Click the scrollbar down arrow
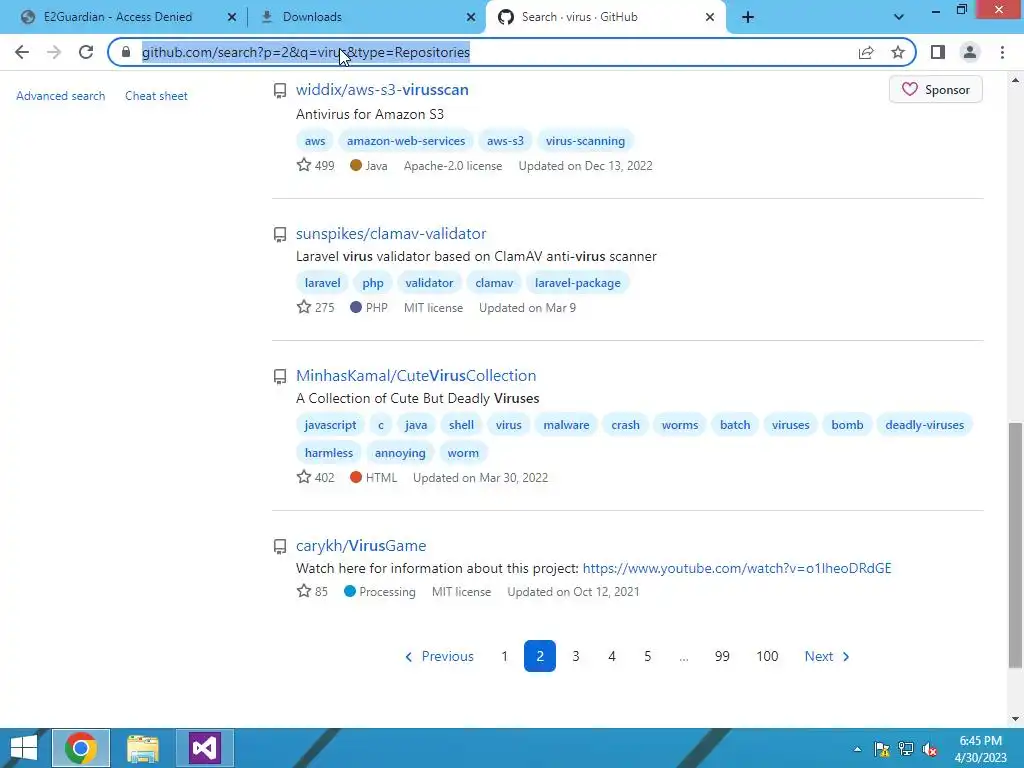The width and height of the screenshot is (1024, 768). [x=1015, y=719]
